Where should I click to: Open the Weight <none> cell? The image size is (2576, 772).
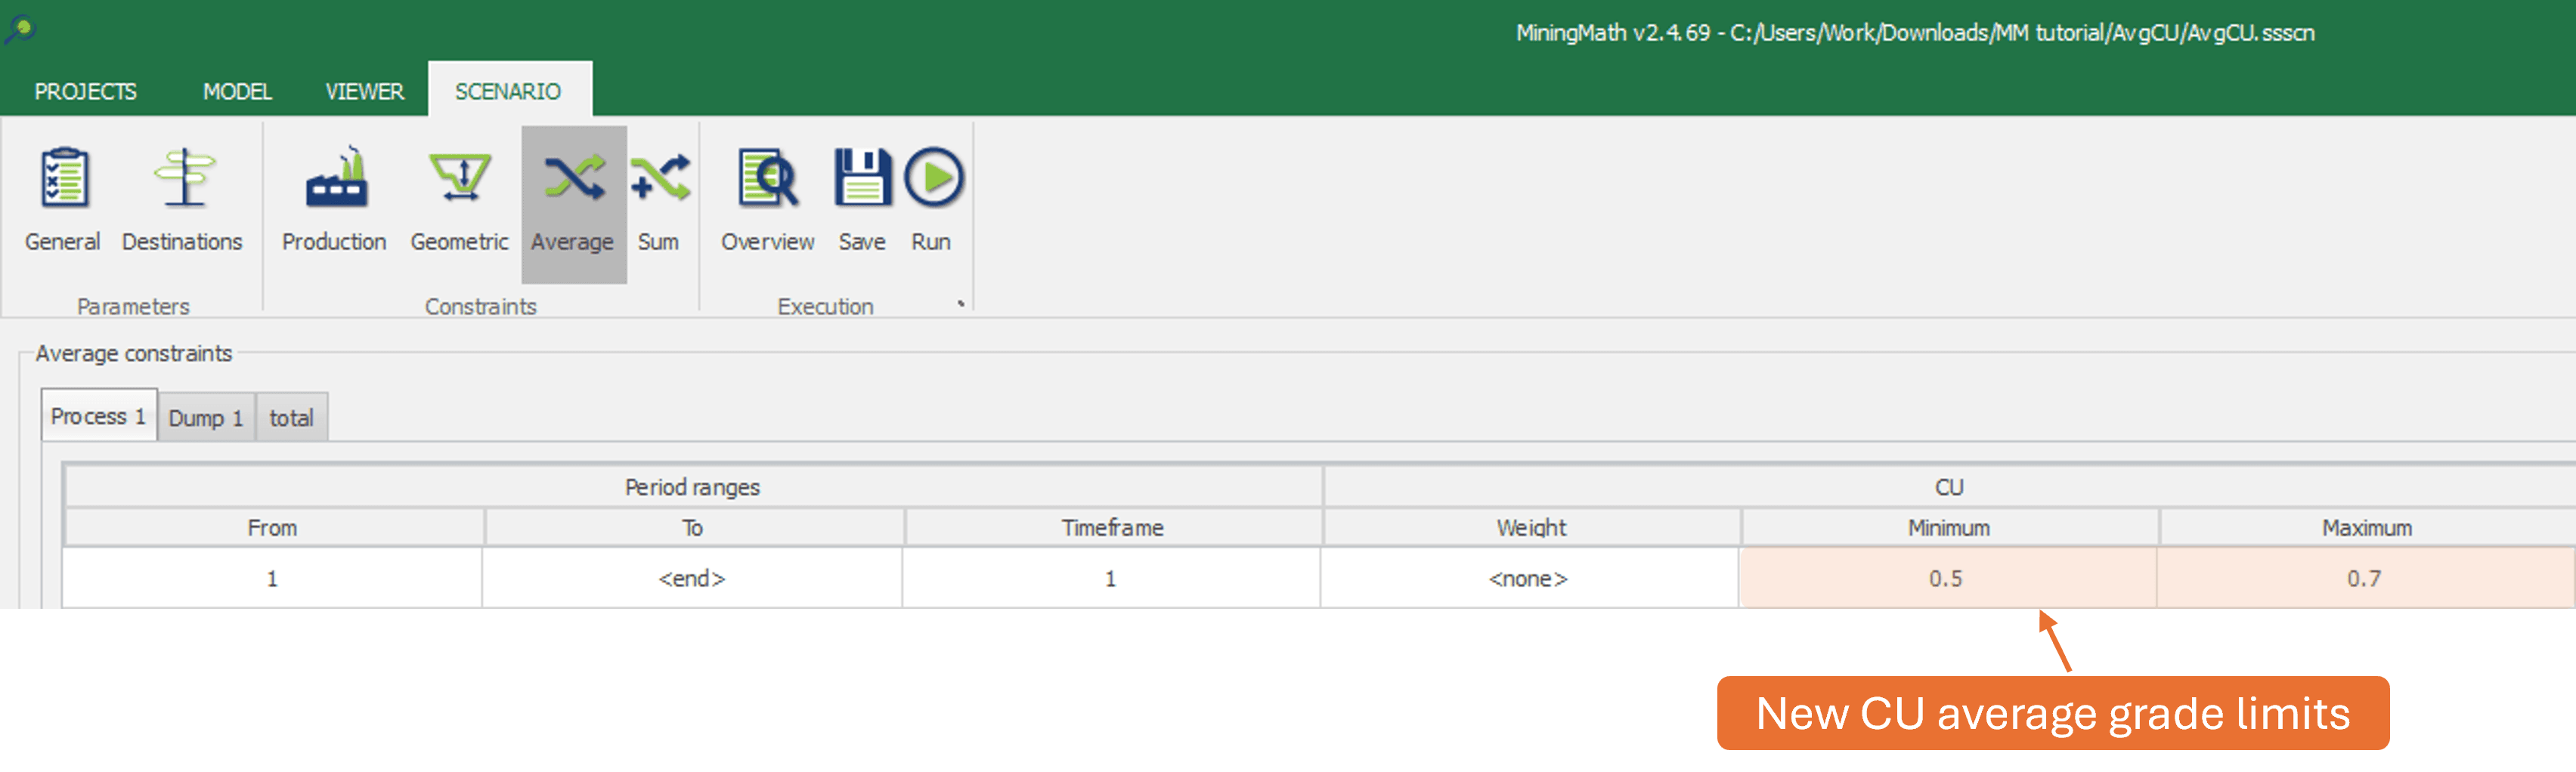(x=1528, y=579)
